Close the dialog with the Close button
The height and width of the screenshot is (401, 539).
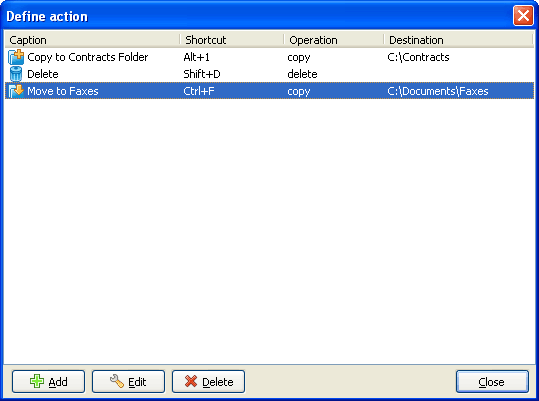492,381
